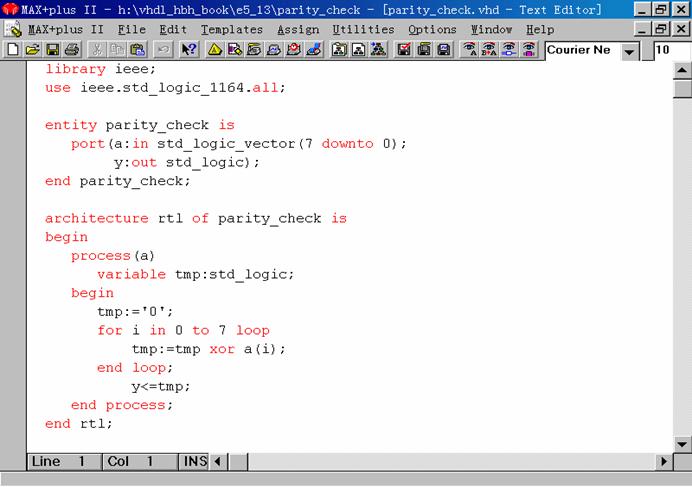Click the 'architecture' keyword
This screenshot has height=487, width=692.
97,219
